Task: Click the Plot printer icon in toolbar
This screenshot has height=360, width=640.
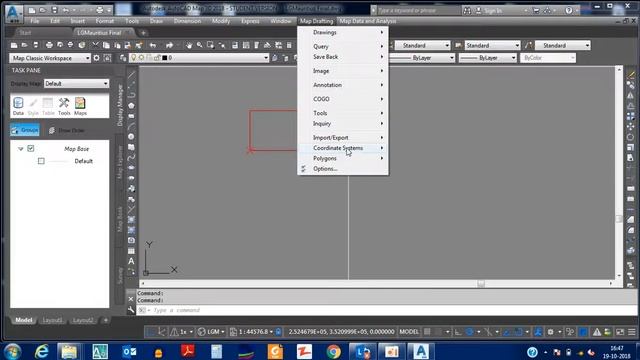Action: [49, 45]
